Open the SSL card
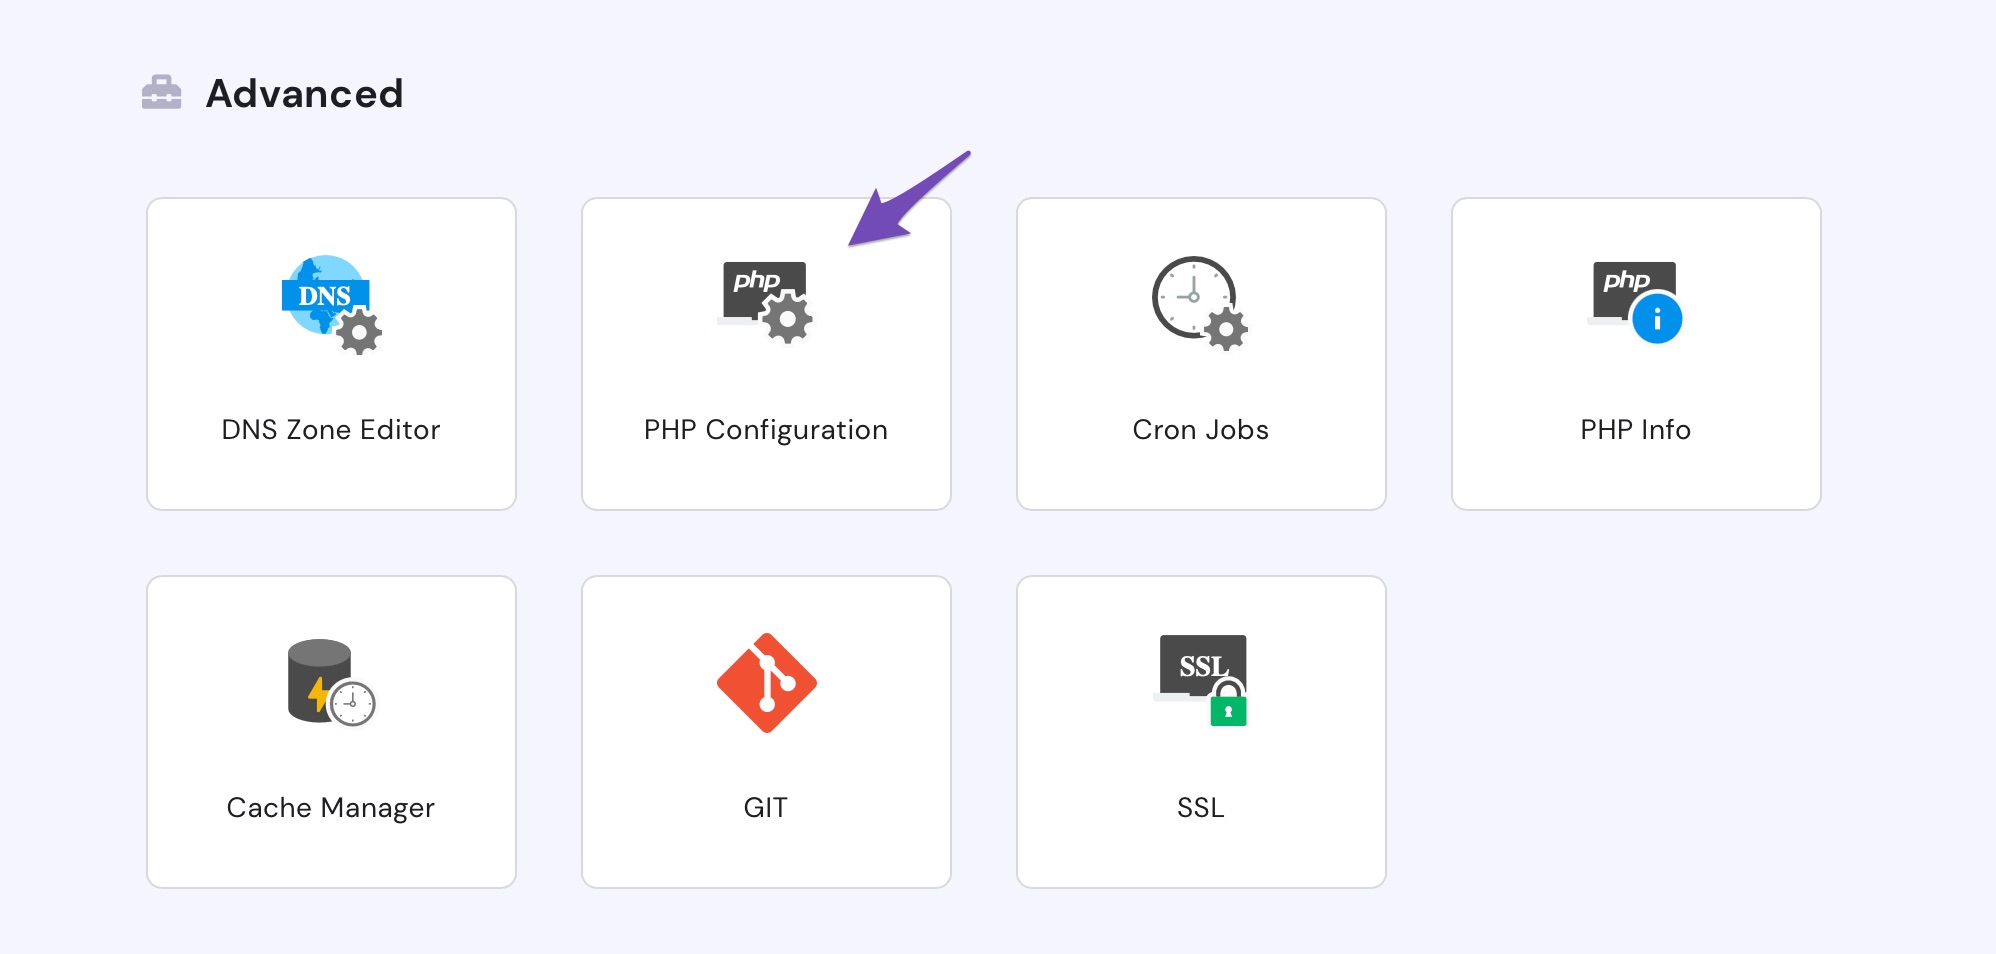The height and width of the screenshot is (954, 1996). pos(1201,730)
